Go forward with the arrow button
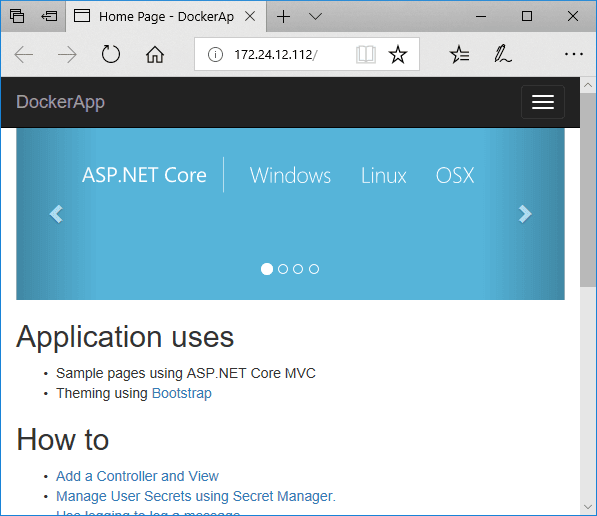Image resolution: width=597 pixels, height=516 pixels. click(x=67, y=55)
